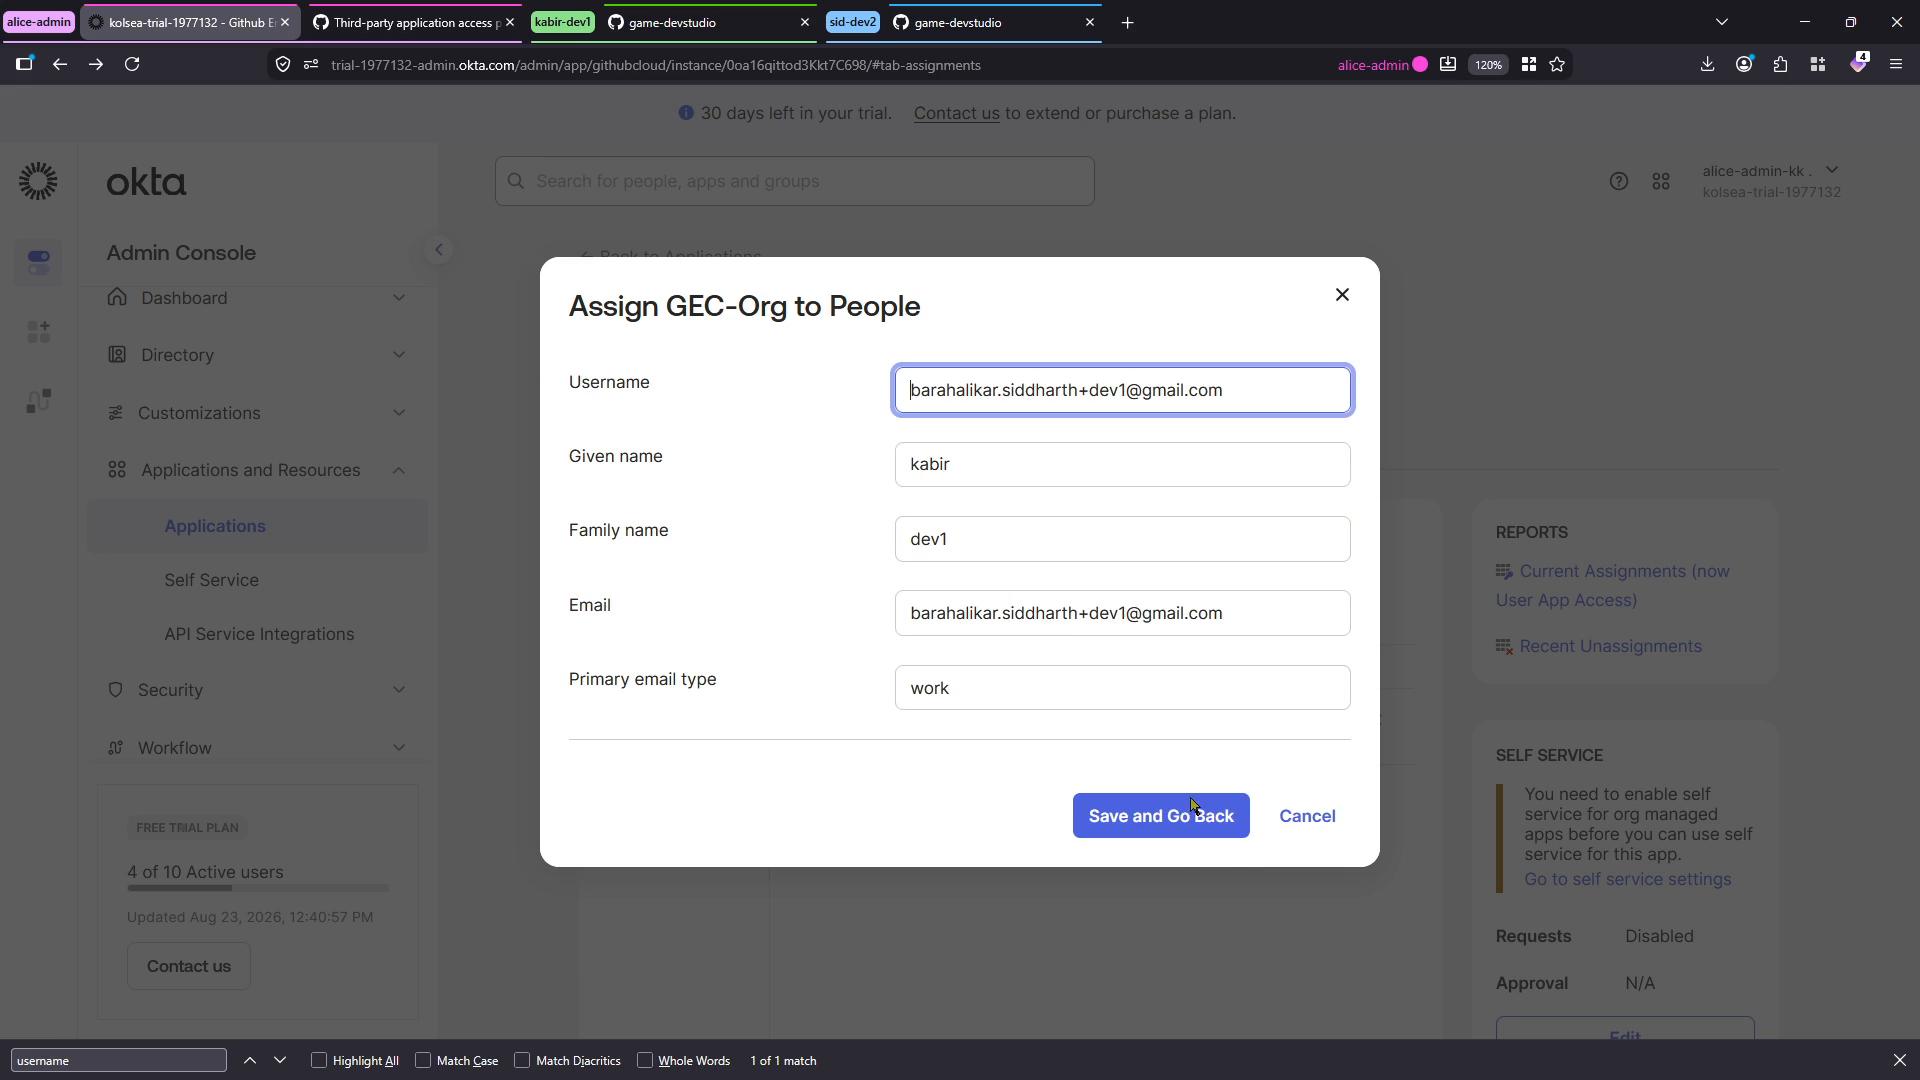
Task: Expand the Directory section
Action: [x=258, y=355]
